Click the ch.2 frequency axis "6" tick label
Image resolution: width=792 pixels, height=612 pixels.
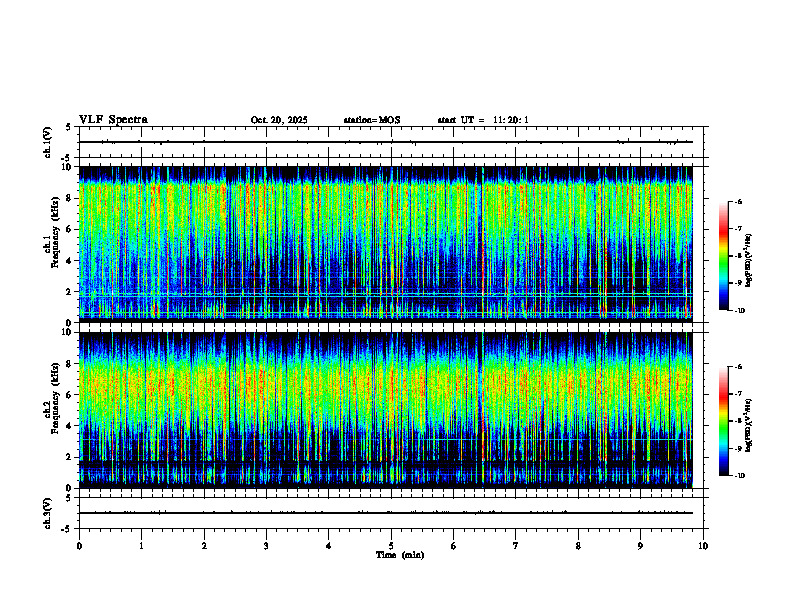pos(69,395)
